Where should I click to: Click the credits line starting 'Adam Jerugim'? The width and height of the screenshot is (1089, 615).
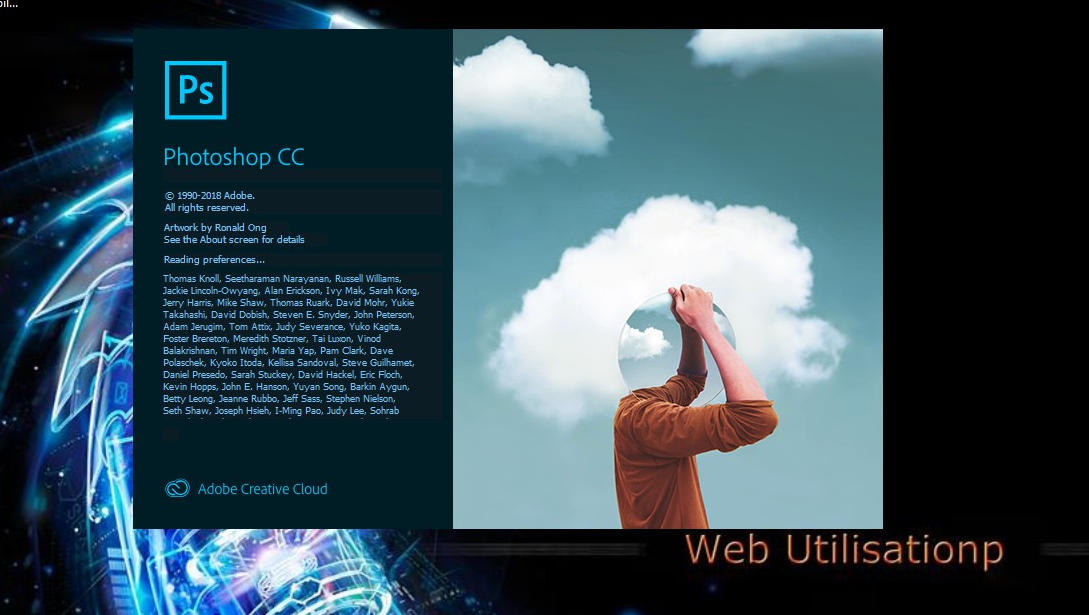[282, 326]
